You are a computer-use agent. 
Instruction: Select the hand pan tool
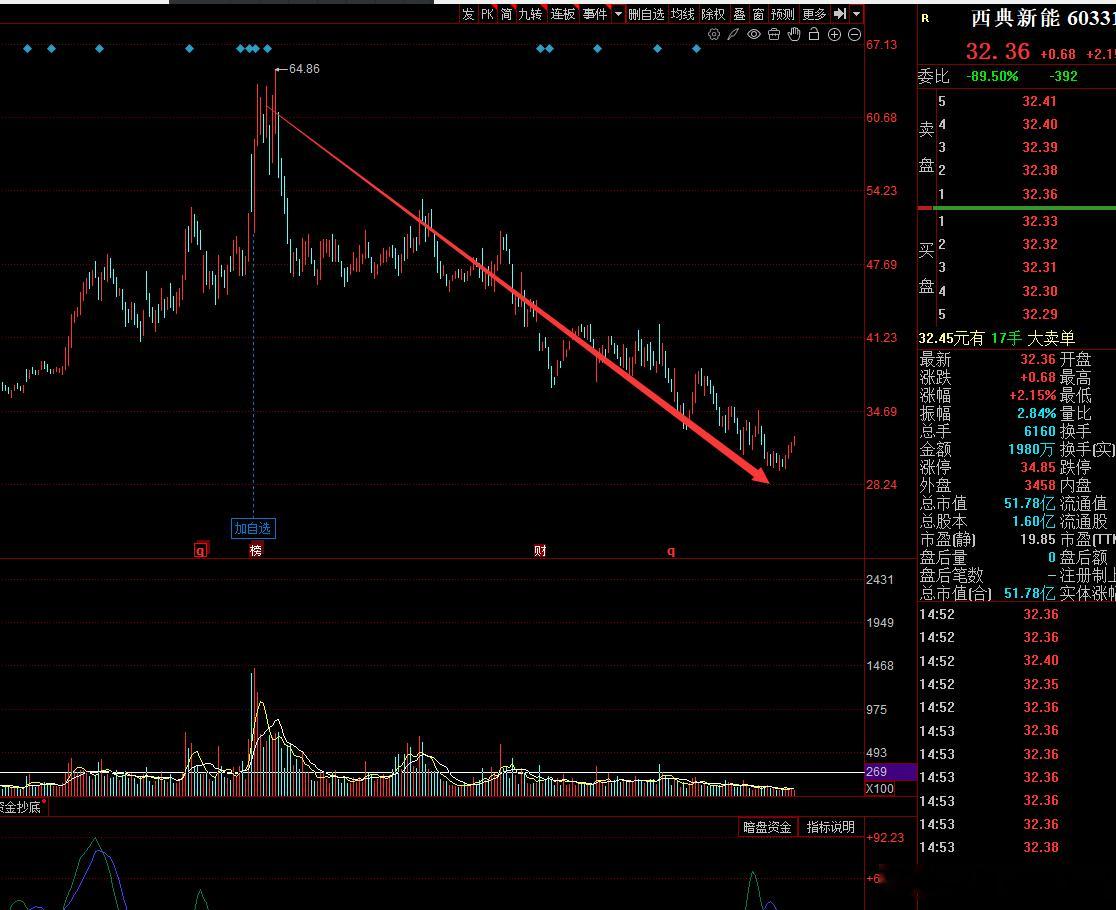[794, 34]
